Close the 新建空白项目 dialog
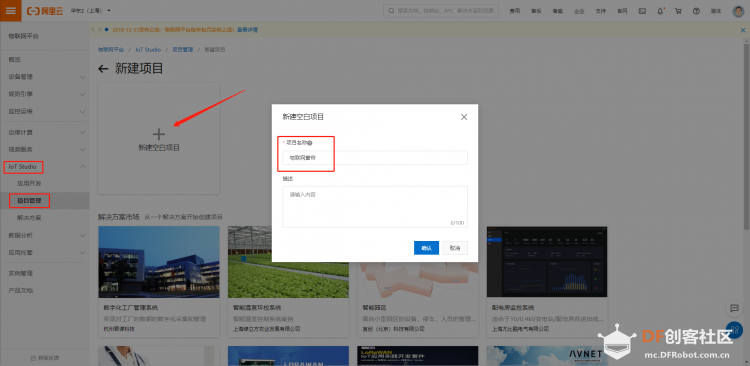750x366 pixels. (463, 117)
